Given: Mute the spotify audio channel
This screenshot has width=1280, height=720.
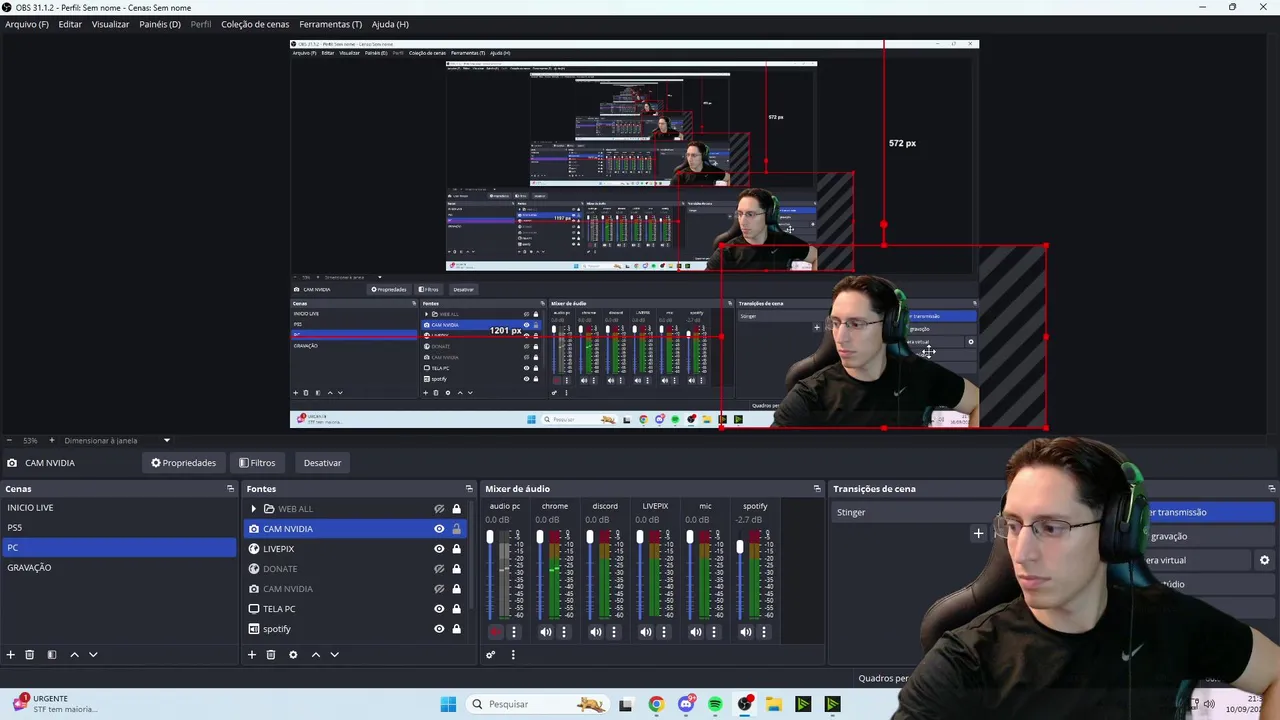Looking at the screenshot, I should tap(746, 632).
